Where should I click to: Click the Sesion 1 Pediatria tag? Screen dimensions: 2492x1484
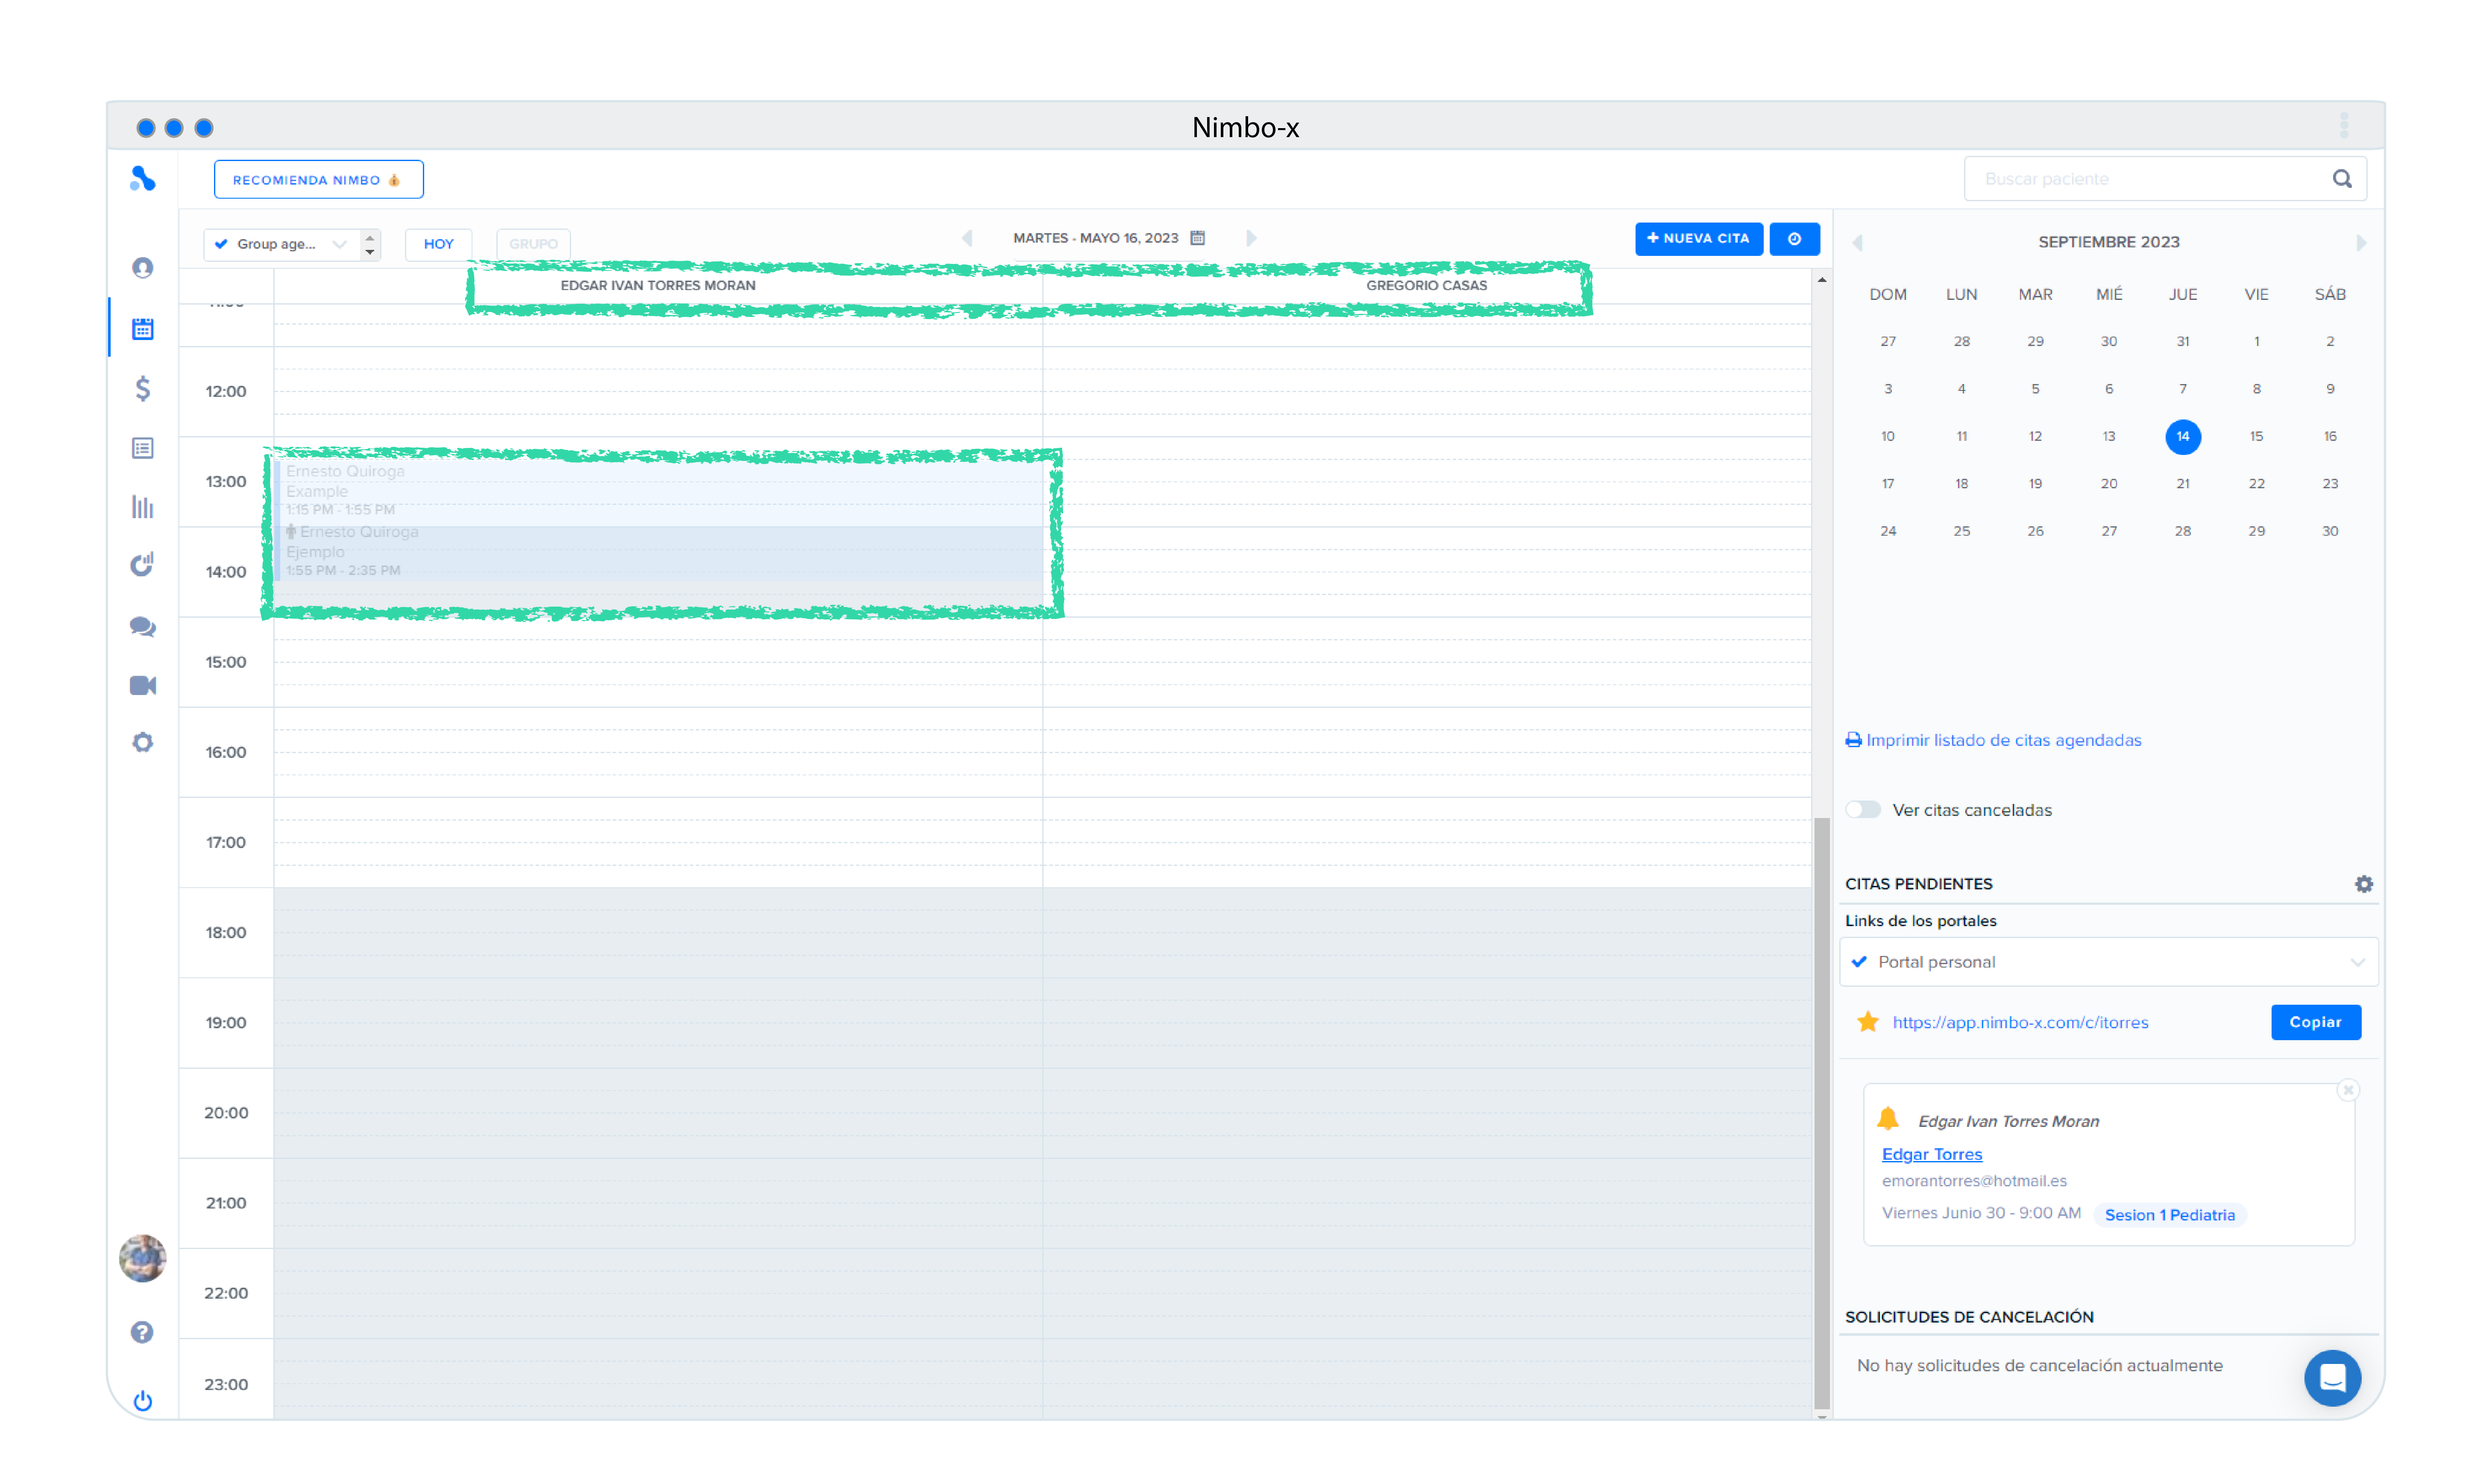(x=2169, y=1215)
